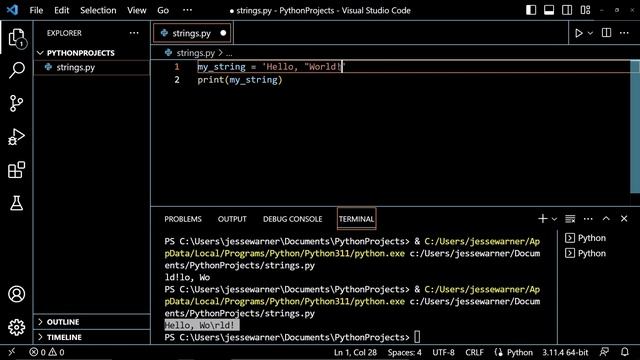Run the Python file with play button
640x360 pixels.
coord(578,33)
